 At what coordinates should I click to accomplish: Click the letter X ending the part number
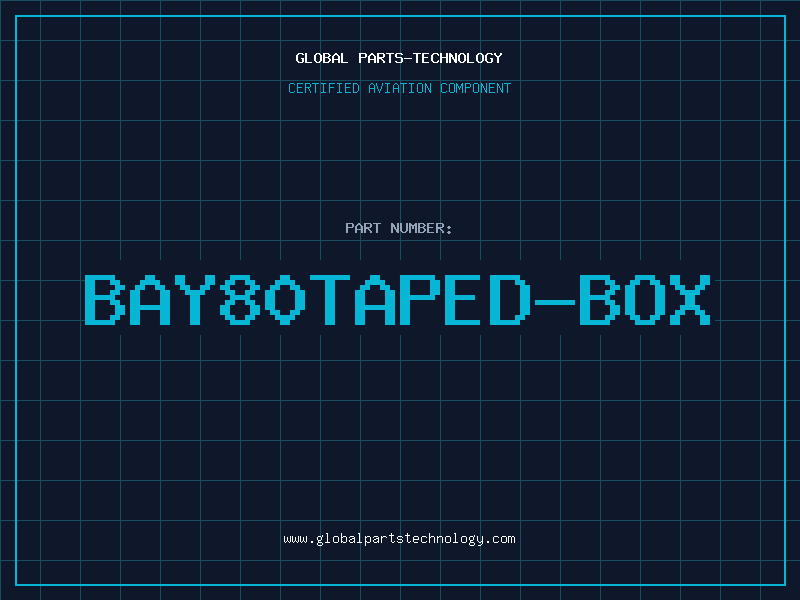coord(690,299)
